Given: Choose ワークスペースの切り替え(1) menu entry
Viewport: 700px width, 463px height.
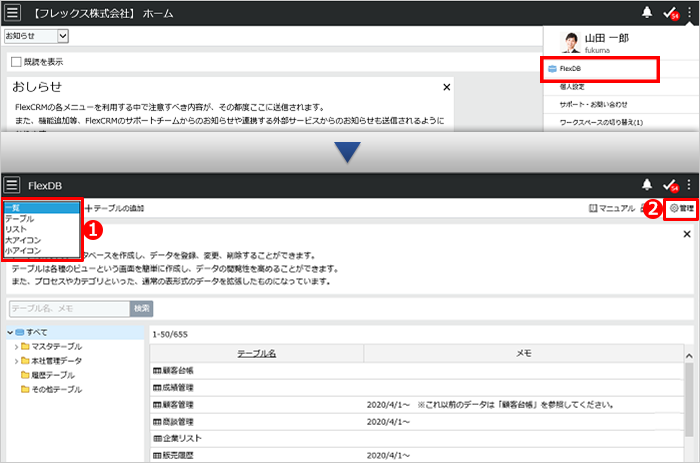Looking at the screenshot, I should 601,122.
